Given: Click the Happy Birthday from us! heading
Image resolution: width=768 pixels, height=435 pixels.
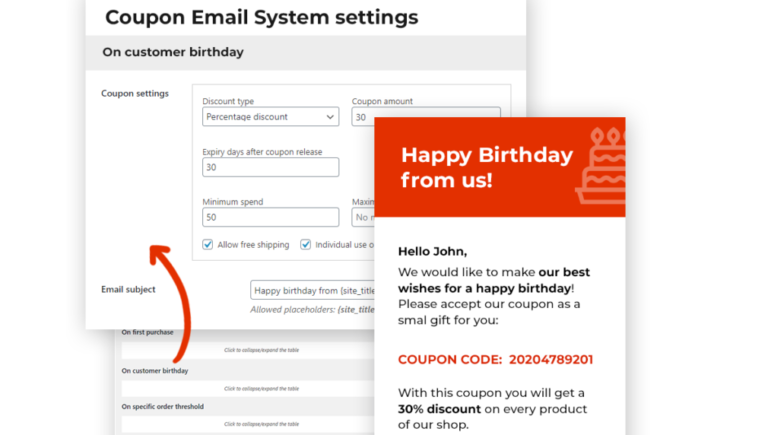Looking at the screenshot, I should tap(486, 167).
